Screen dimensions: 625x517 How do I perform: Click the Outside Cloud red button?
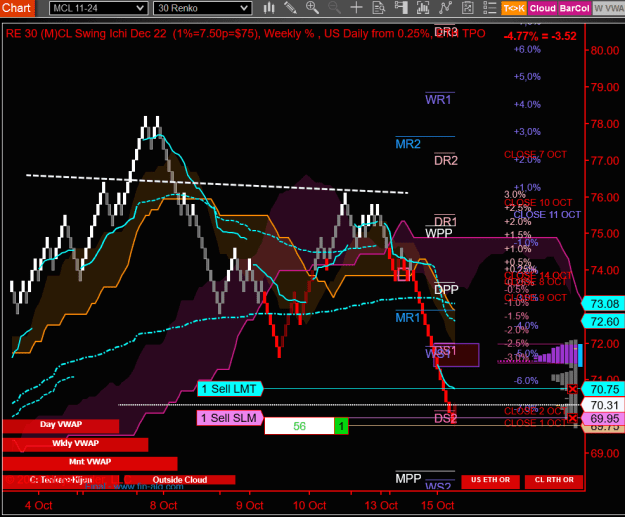[180, 480]
